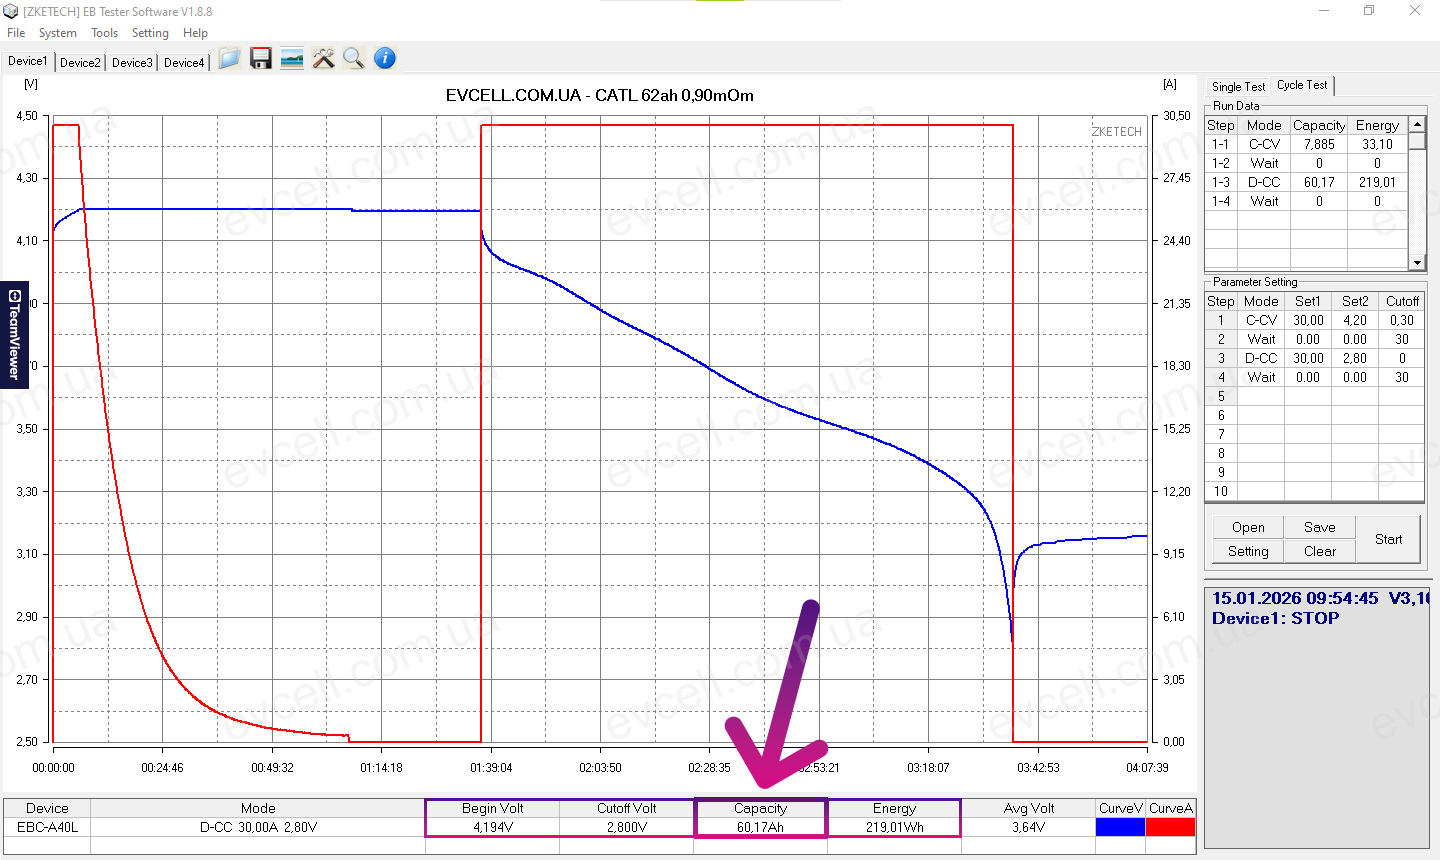Open the blue info icon
This screenshot has width=1440, height=860.
(385, 59)
